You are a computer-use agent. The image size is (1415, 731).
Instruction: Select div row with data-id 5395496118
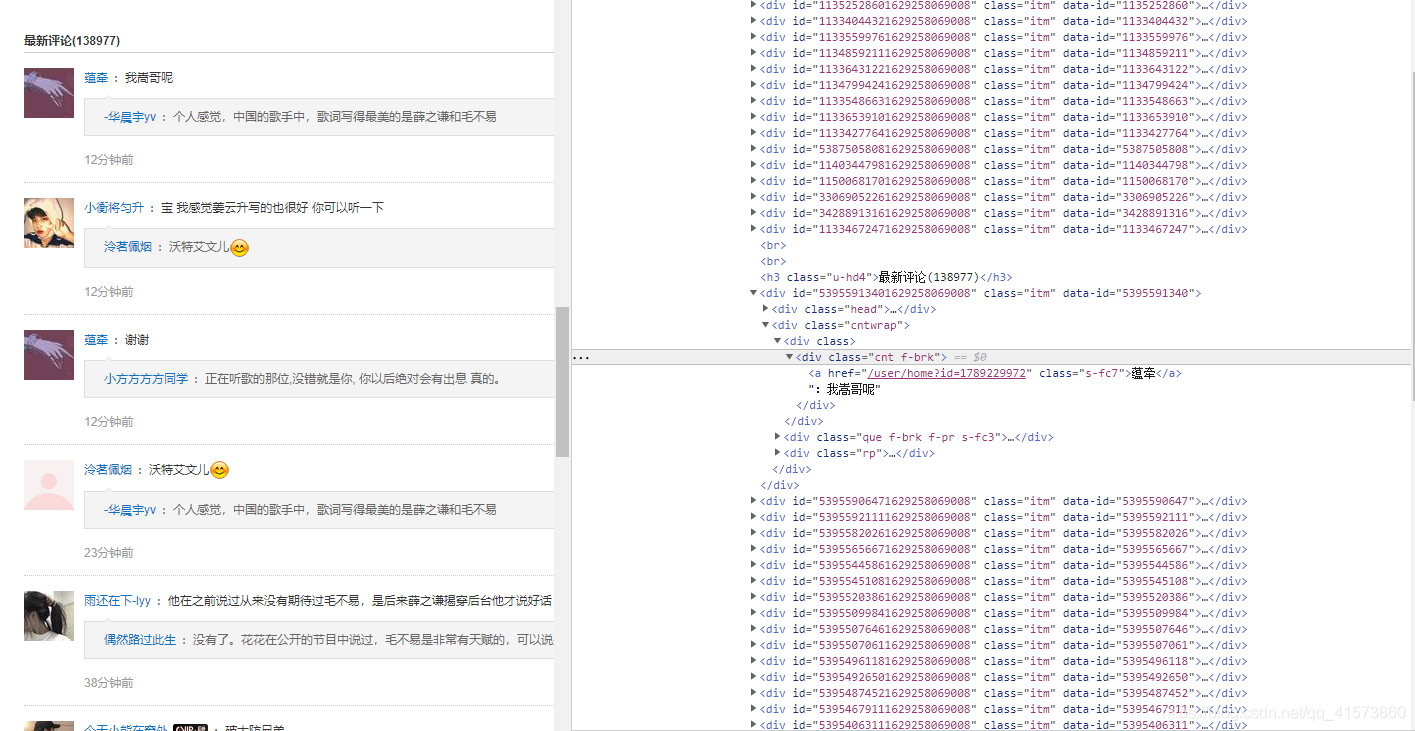click(x=1003, y=661)
